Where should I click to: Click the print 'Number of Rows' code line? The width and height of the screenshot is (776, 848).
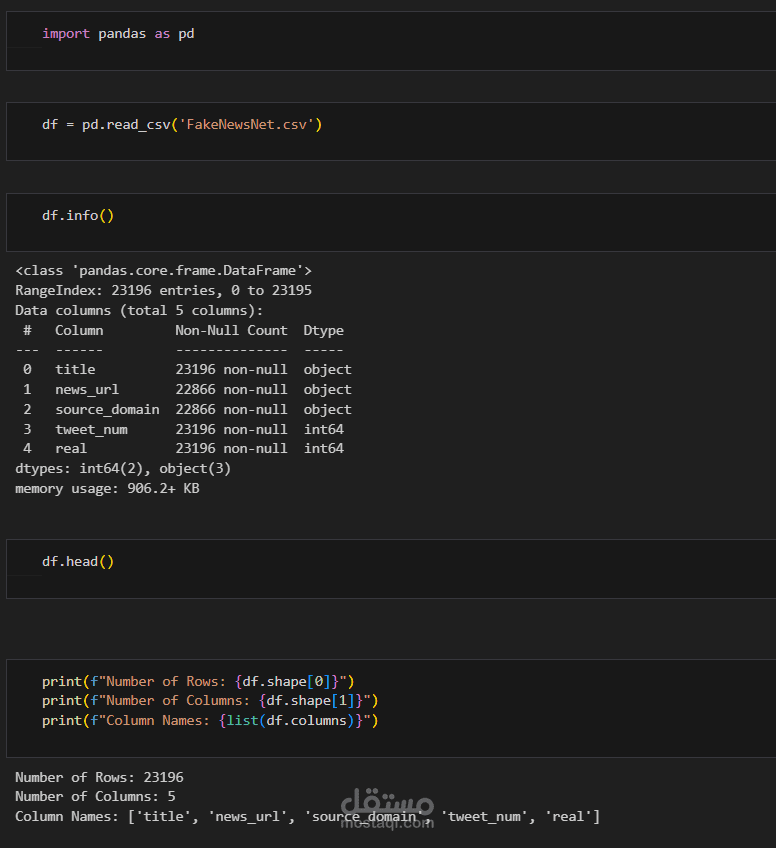[x=198, y=681]
